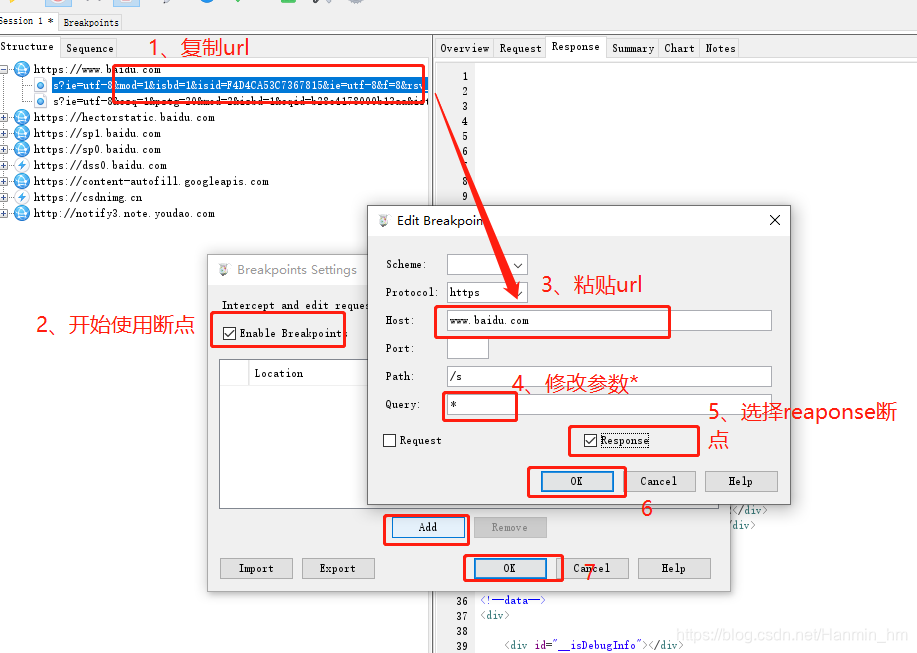Click Help in Breakpoints Settings dialog
The width and height of the screenshot is (917, 653).
(674, 568)
